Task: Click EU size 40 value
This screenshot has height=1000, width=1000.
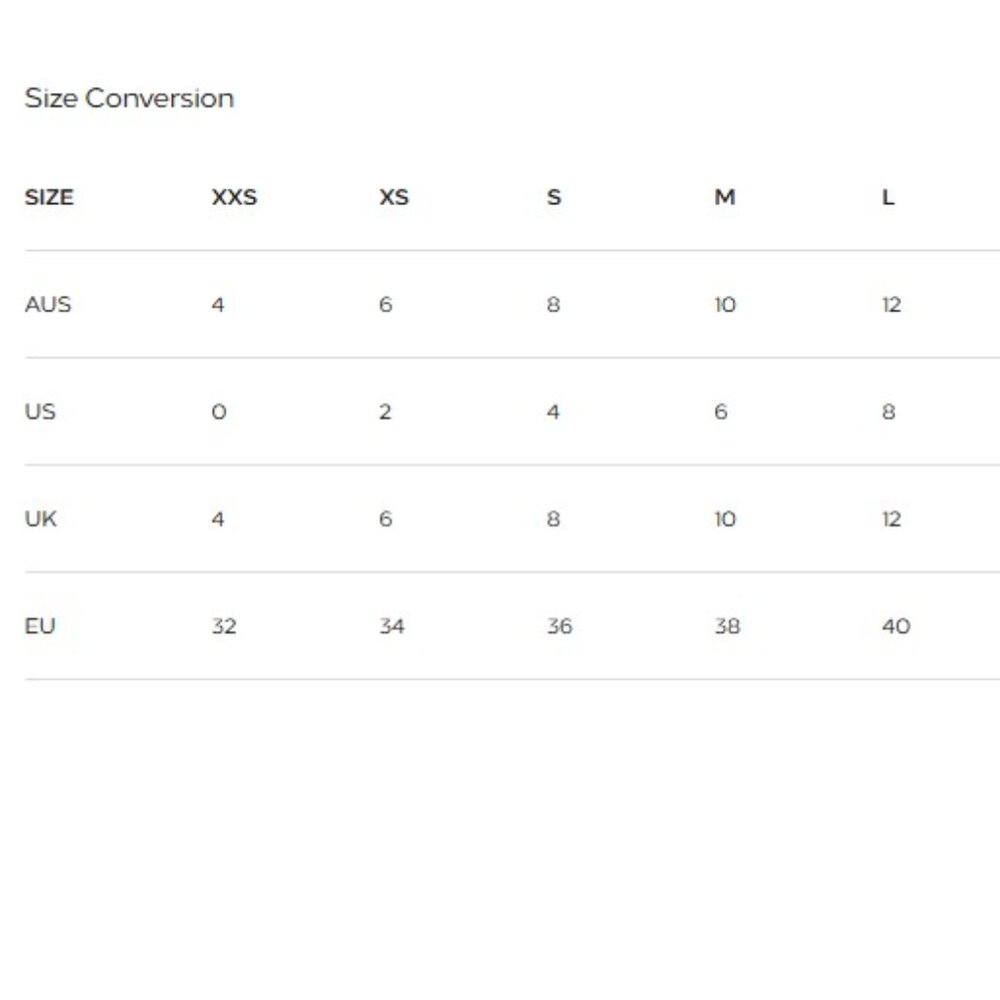Action: pos(896,626)
